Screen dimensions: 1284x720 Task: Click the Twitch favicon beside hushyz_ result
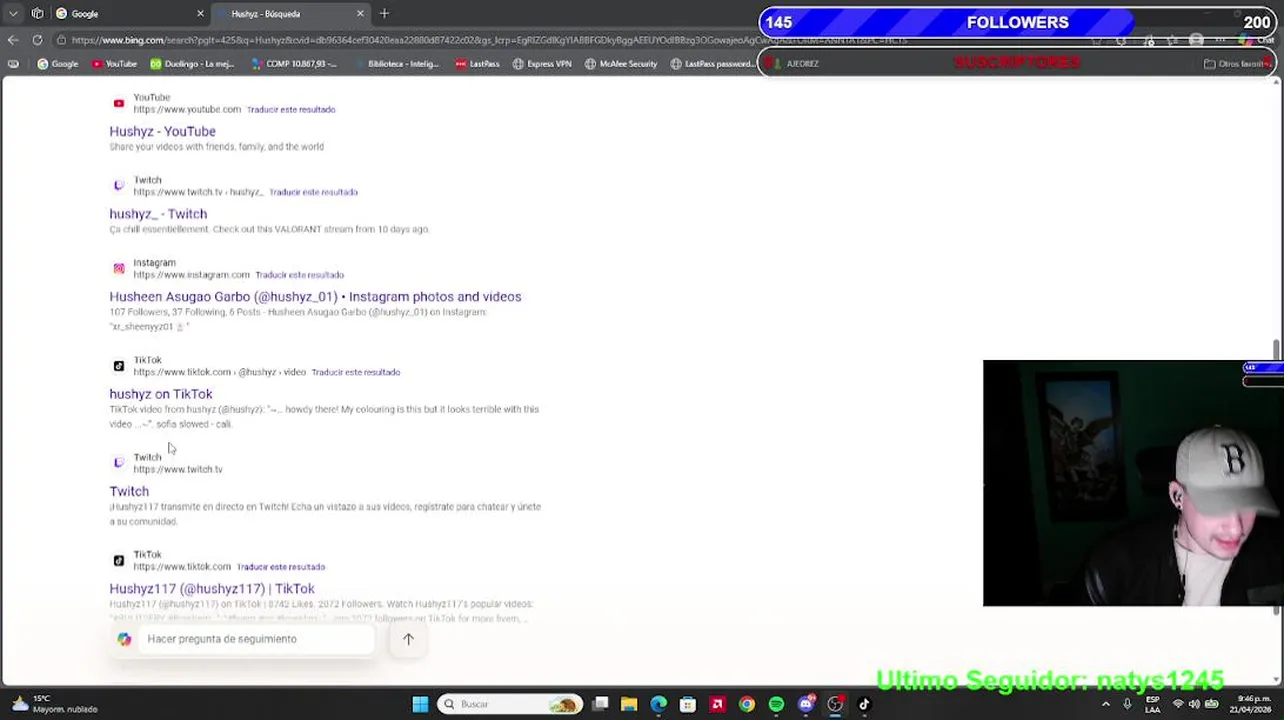pos(119,186)
